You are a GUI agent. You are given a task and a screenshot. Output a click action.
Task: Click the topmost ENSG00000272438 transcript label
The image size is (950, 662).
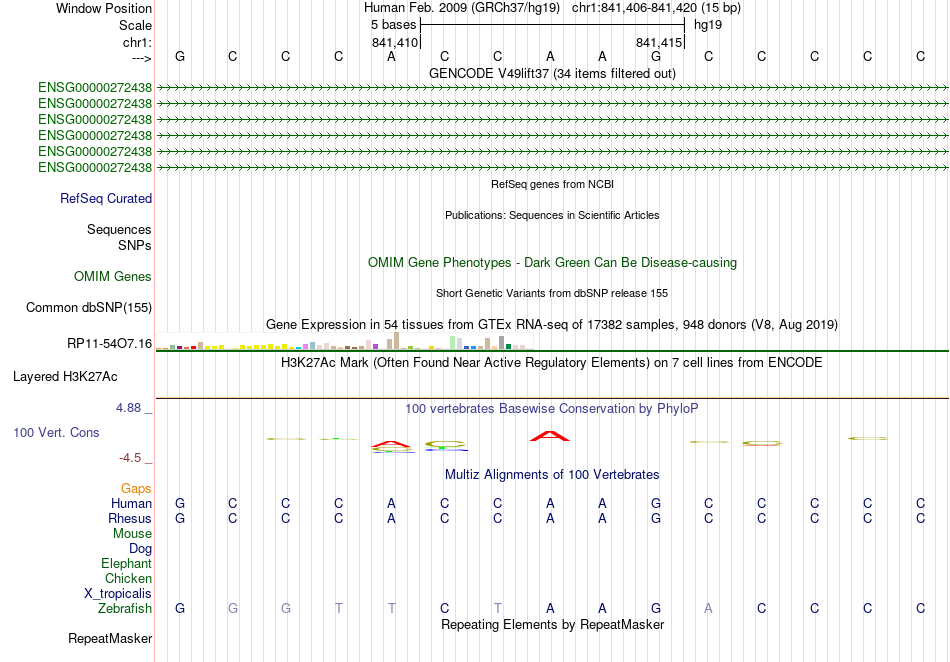coord(95,88)
